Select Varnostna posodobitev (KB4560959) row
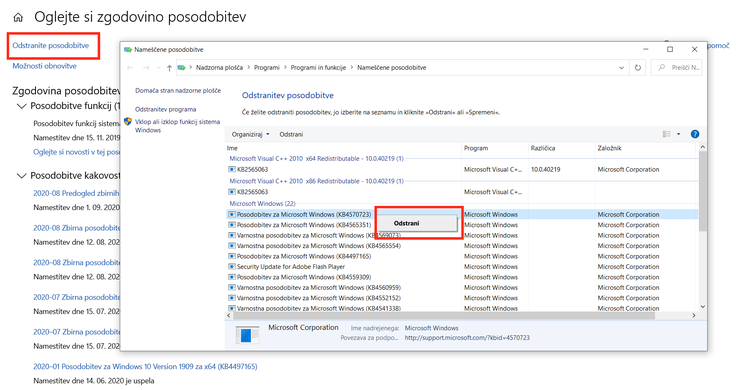 462,288
